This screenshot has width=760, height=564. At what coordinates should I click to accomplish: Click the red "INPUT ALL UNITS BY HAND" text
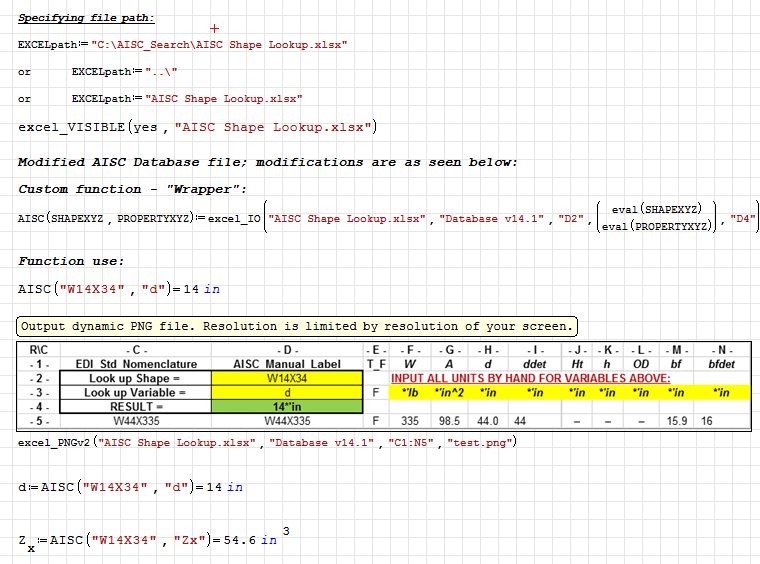tap(530, 379)
